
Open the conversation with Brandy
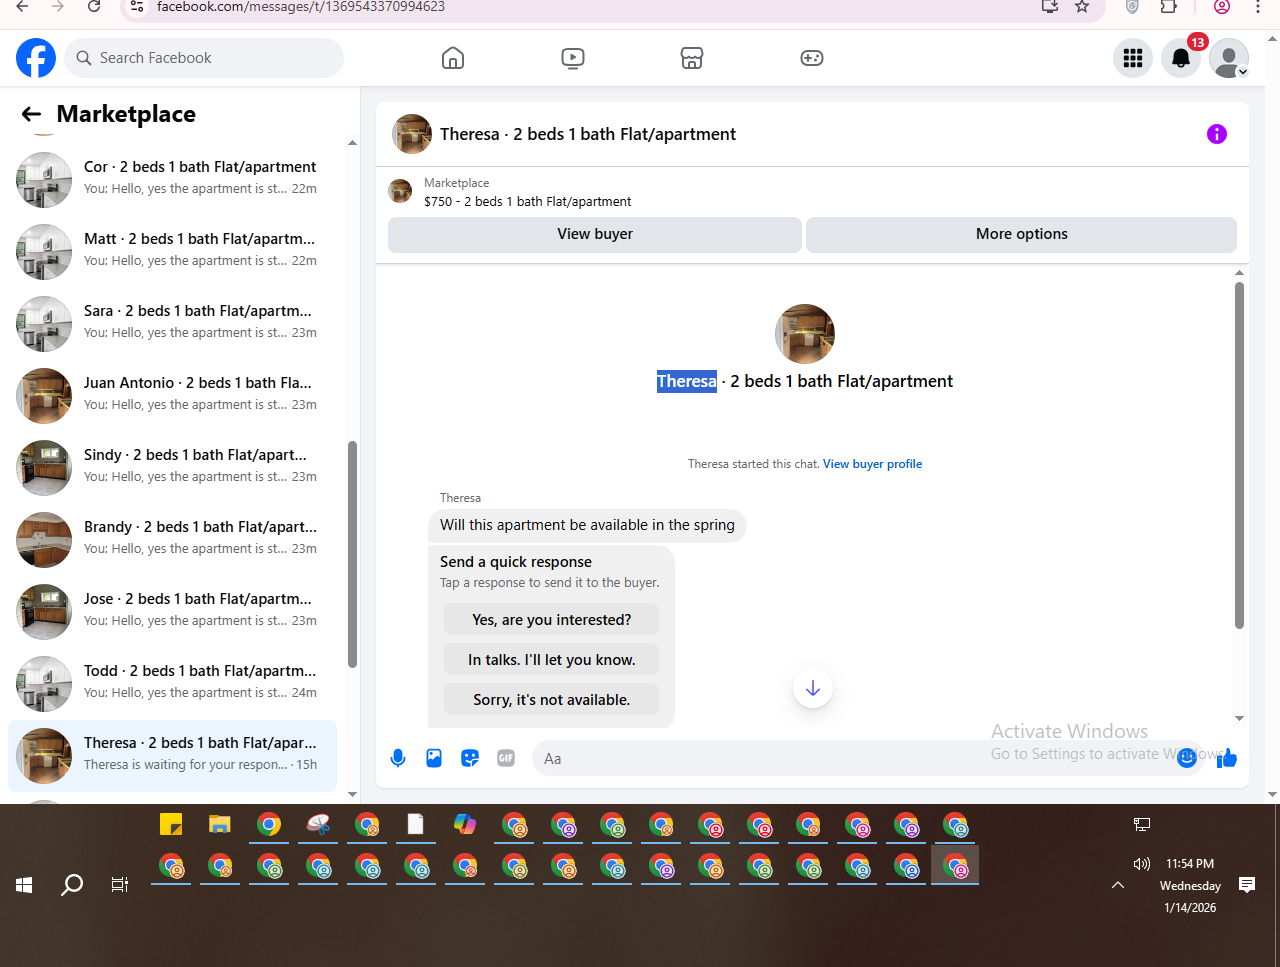pyautogui.click(x=172, y=540)
